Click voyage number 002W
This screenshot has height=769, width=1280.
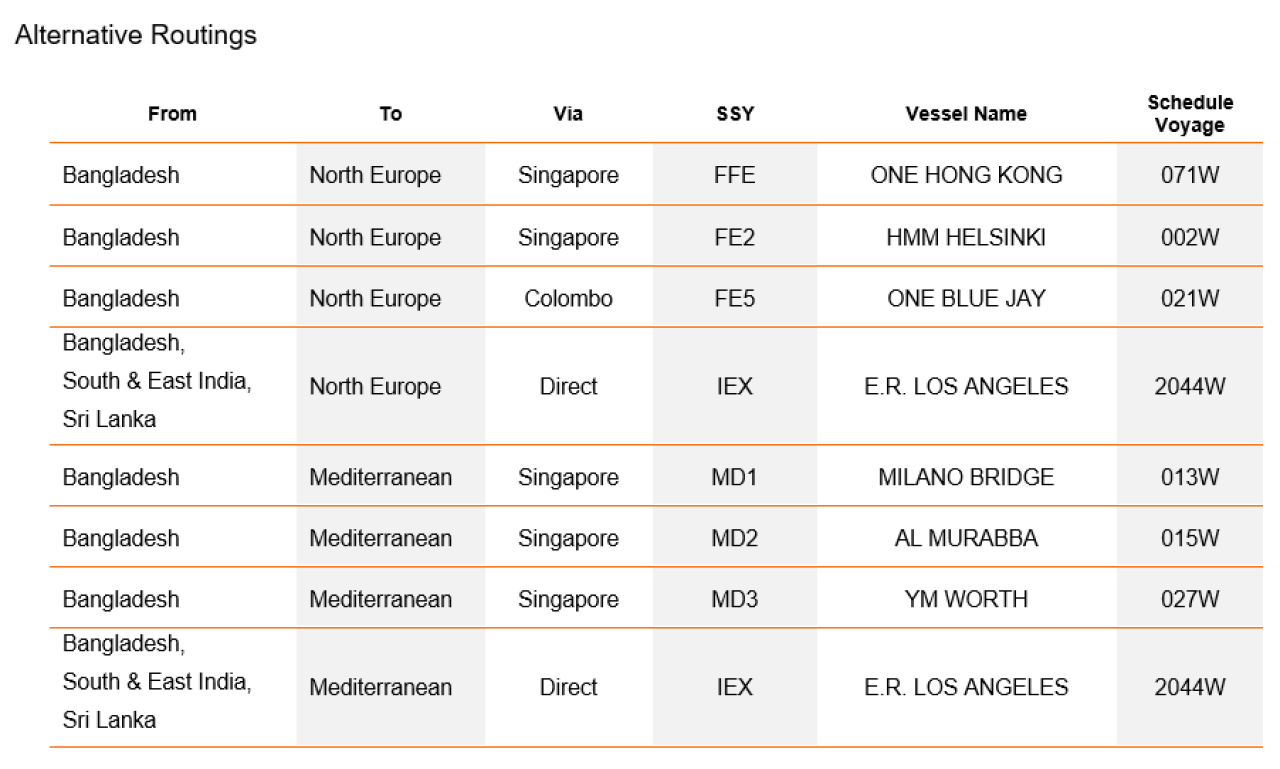1190,237
